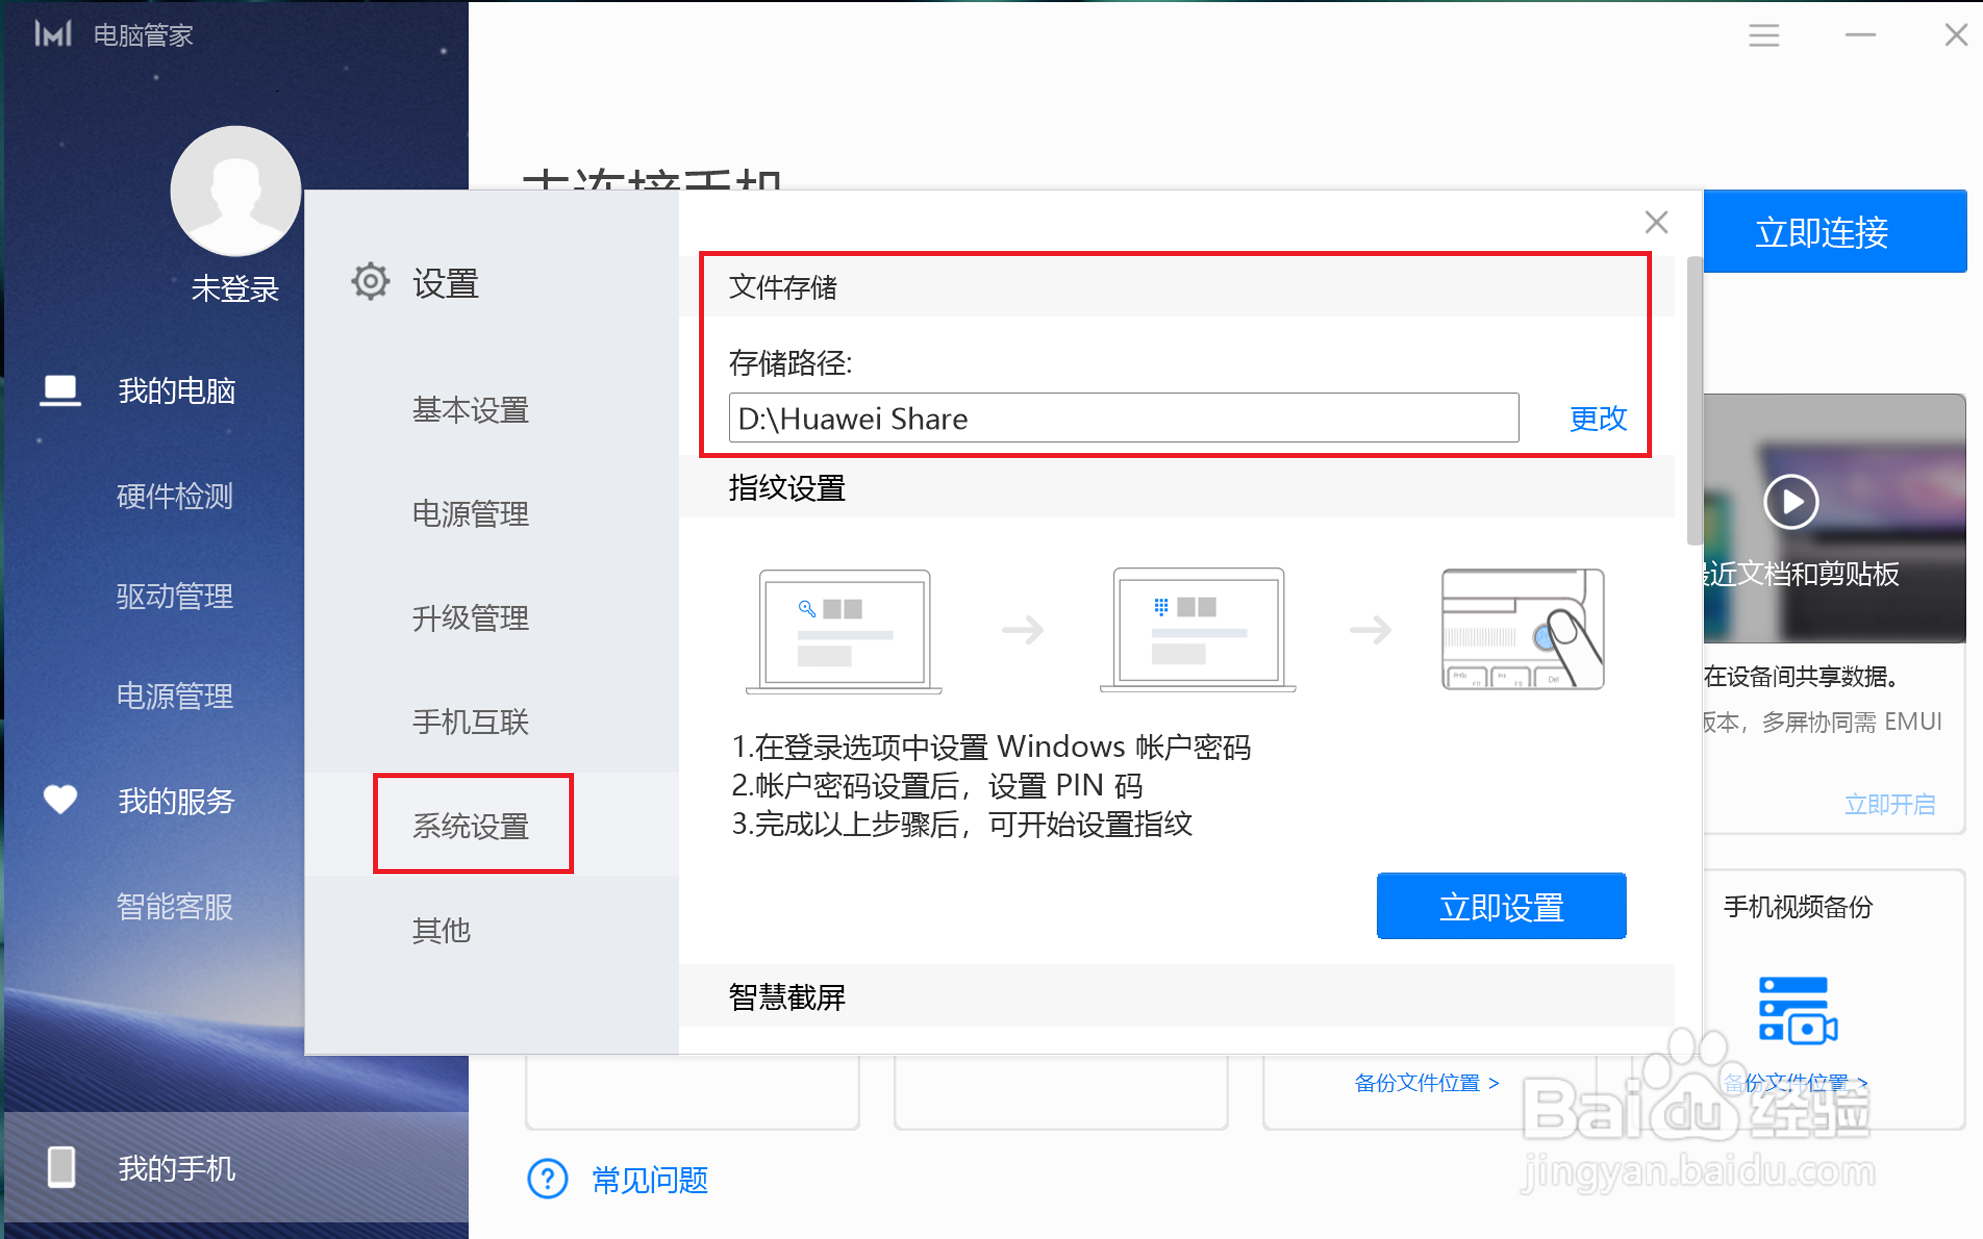The height and width of the screenshot is (1239, 1983).
Task: Click the settings gear icon
Action: point(370,282)
